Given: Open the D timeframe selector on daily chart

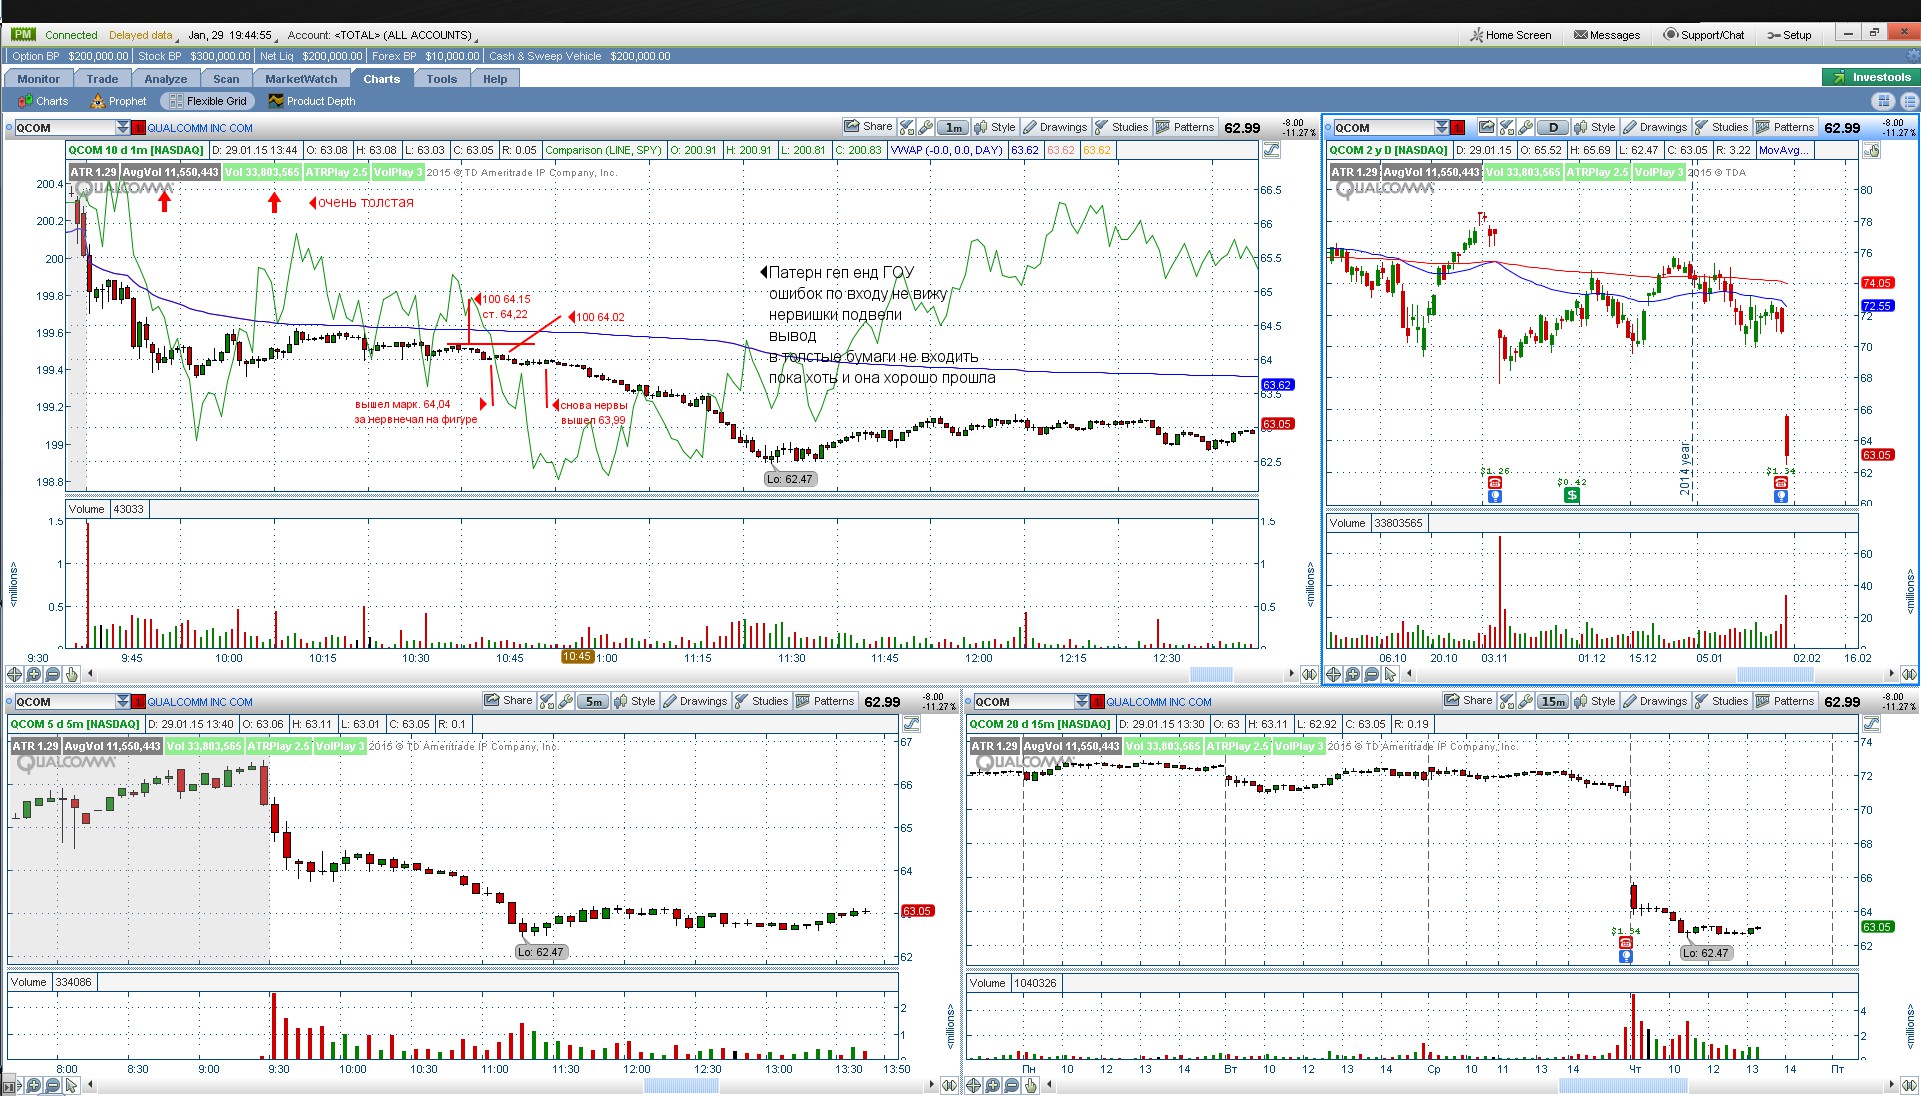Looking at the screenshot, I should [x=1553, y=127].
